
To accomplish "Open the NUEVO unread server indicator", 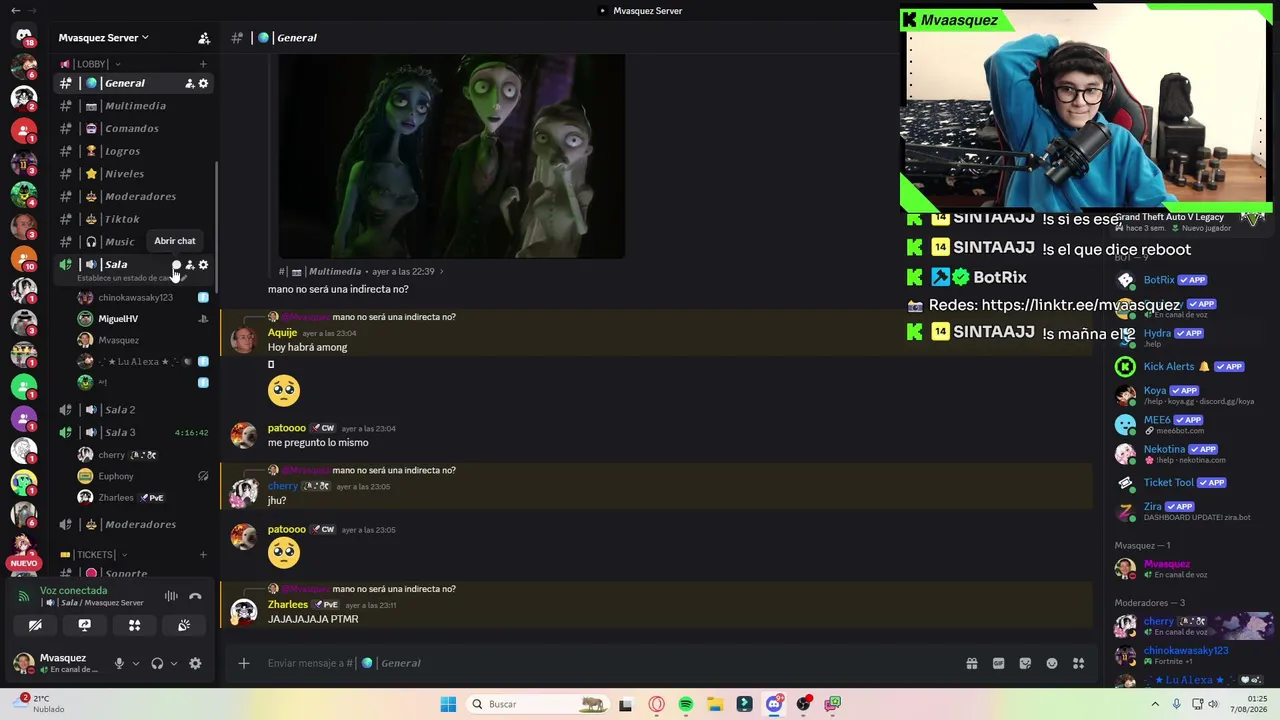I will pos(24,564).
